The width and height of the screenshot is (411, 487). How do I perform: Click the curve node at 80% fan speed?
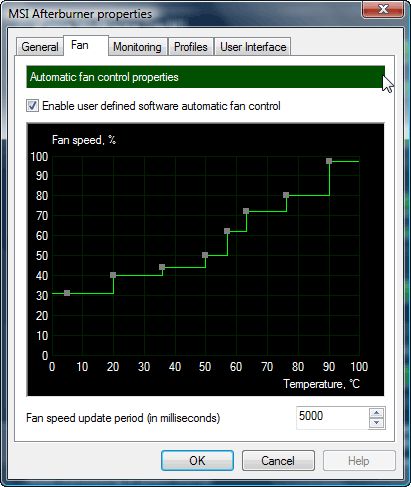coord(286,195)
